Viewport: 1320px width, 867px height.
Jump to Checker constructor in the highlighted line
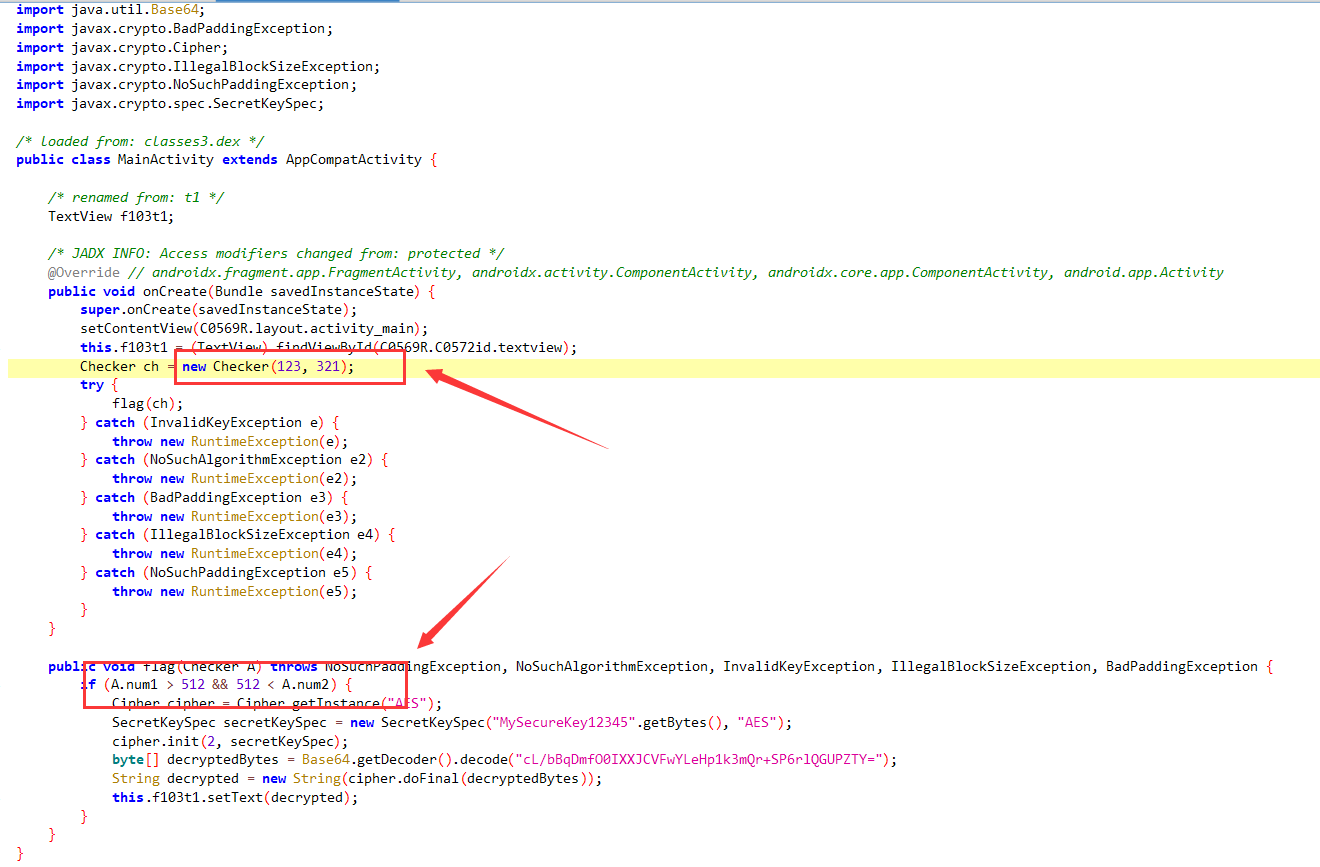(241, 367)
